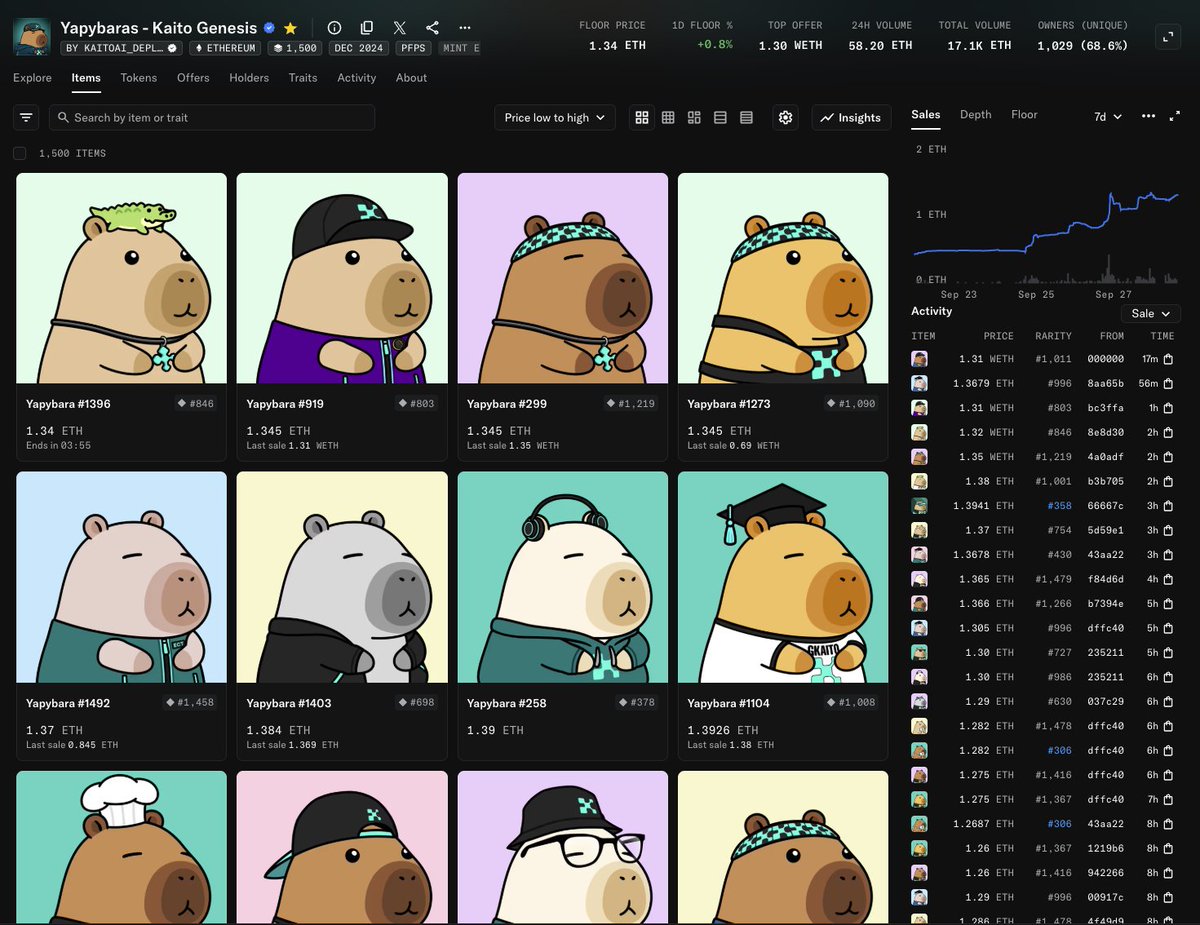The width and height of the screenshot is (1200, 925).
Task: Click the #358 rarity link in Activity
Action: (1060, 506)
